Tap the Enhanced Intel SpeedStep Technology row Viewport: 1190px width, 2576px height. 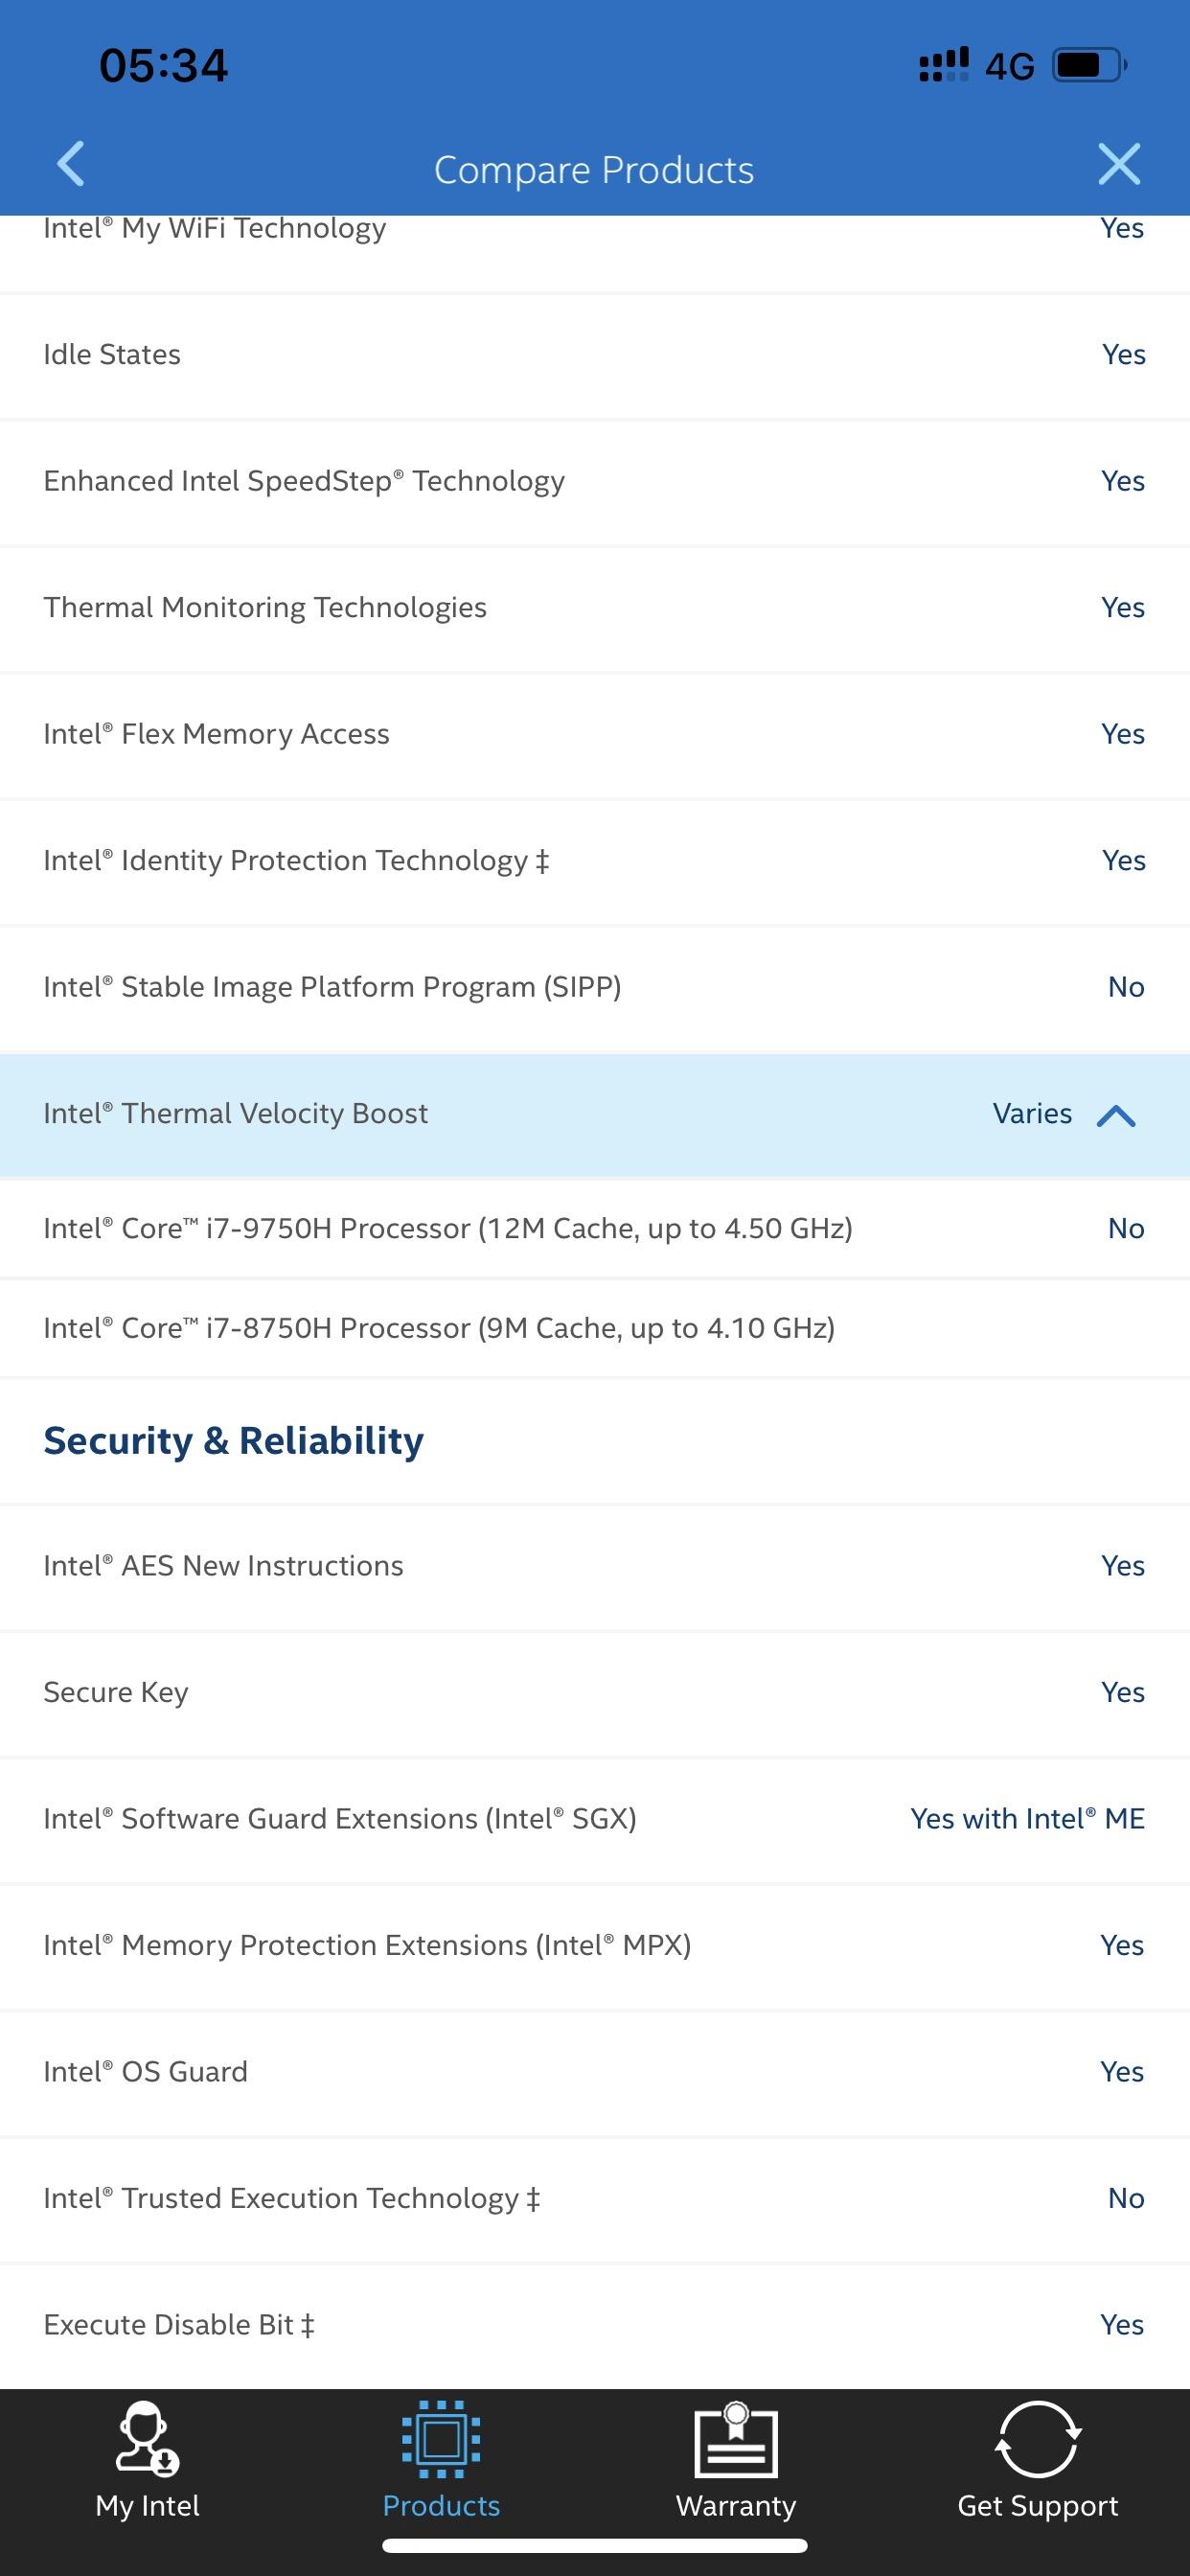(x=595, y=481)
